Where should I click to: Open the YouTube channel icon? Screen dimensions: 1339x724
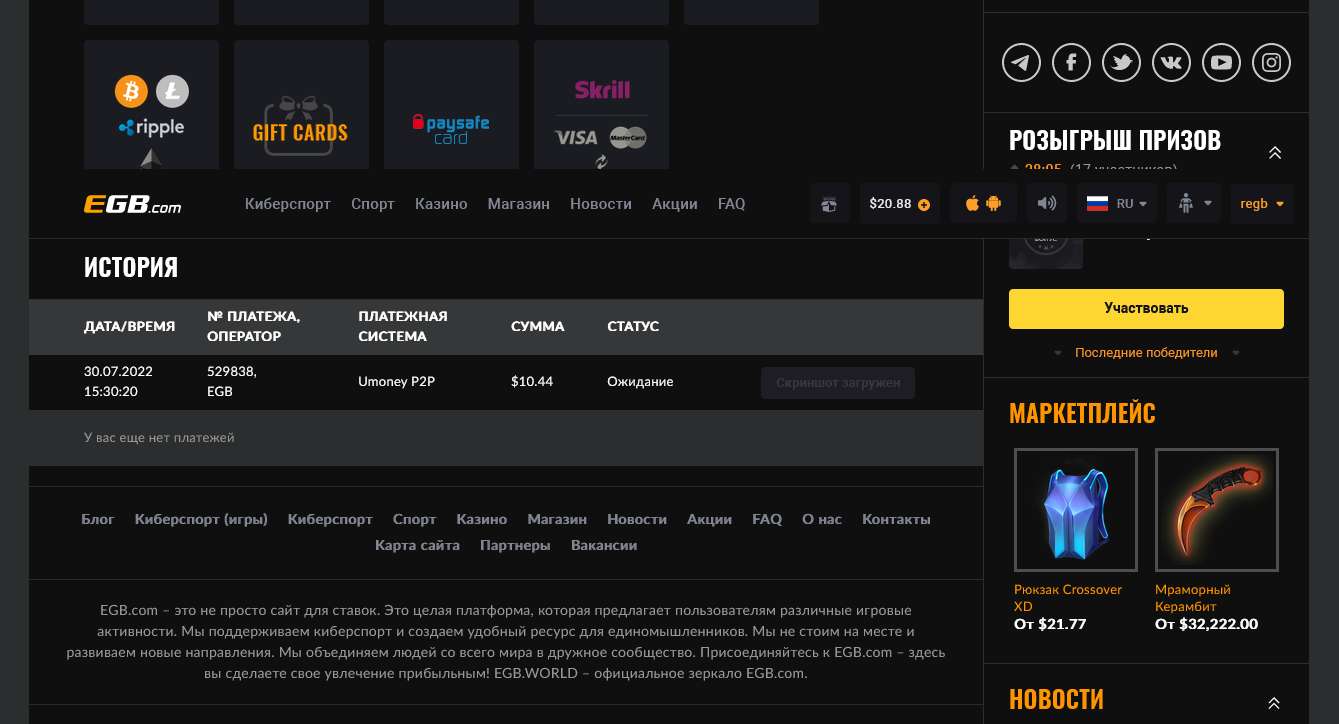[1221, 63]
